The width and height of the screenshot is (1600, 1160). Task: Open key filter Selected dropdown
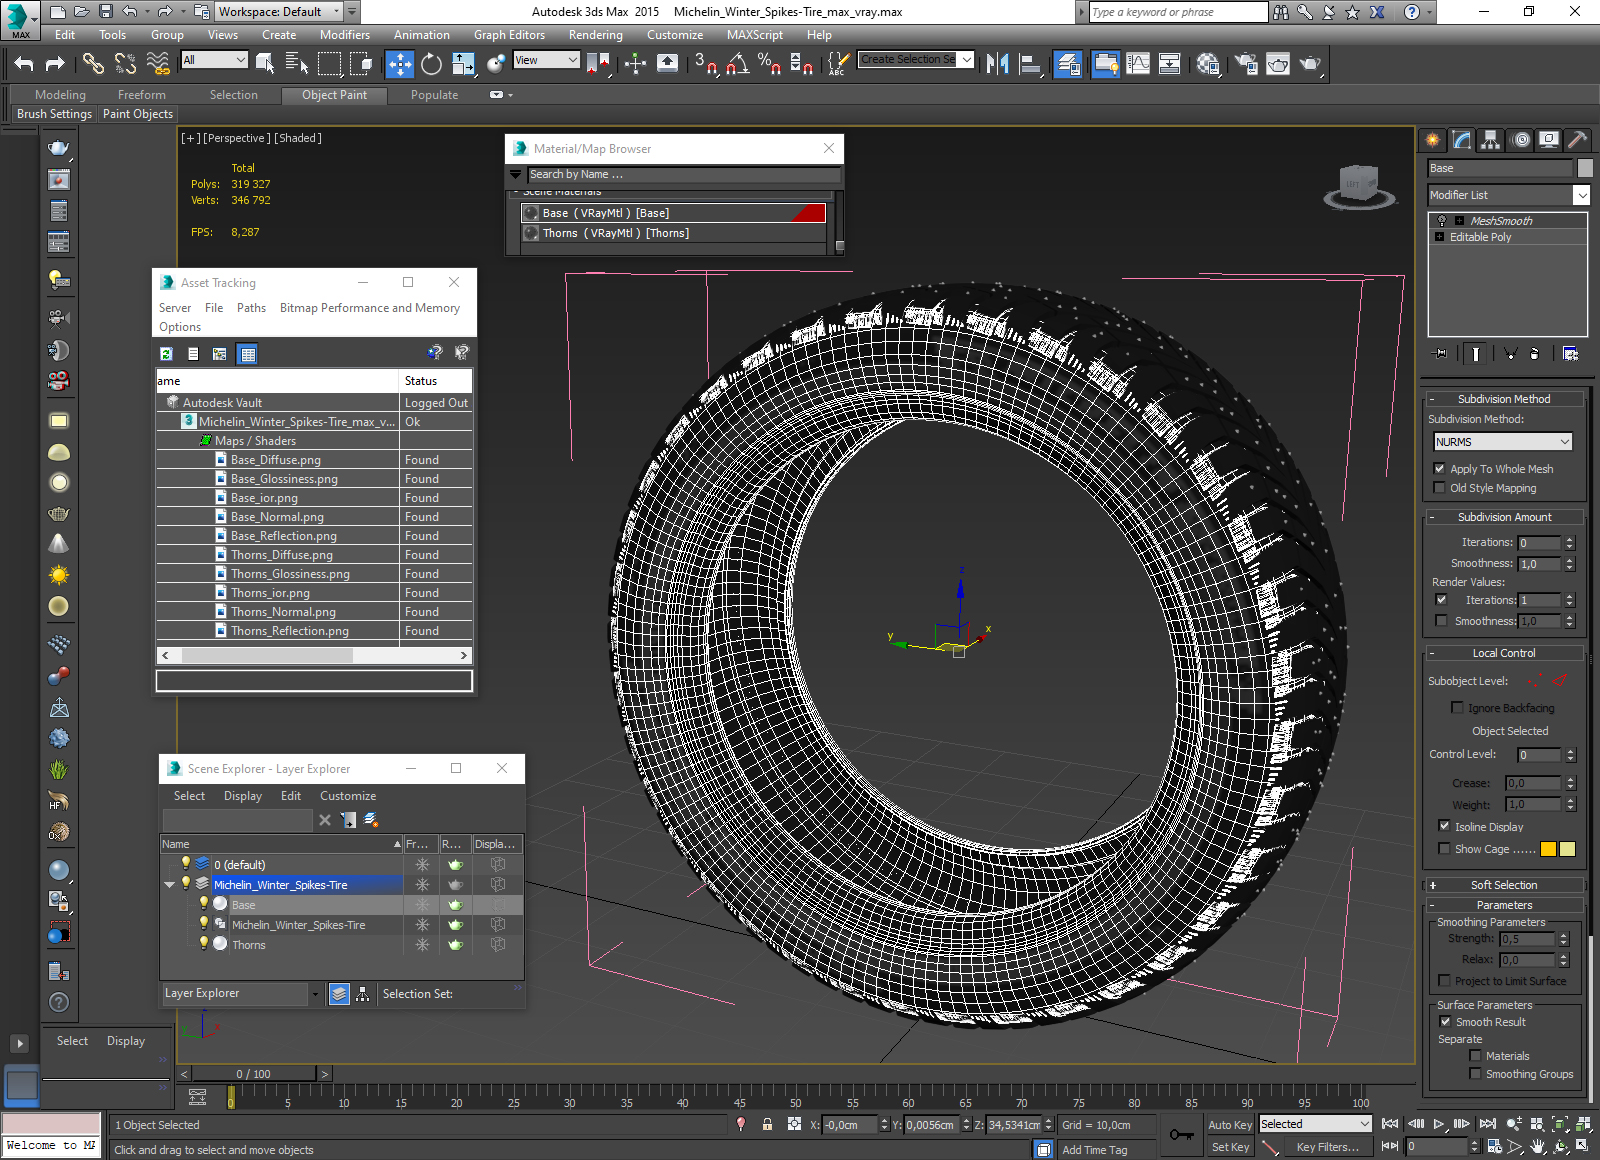point(1314,1124)
